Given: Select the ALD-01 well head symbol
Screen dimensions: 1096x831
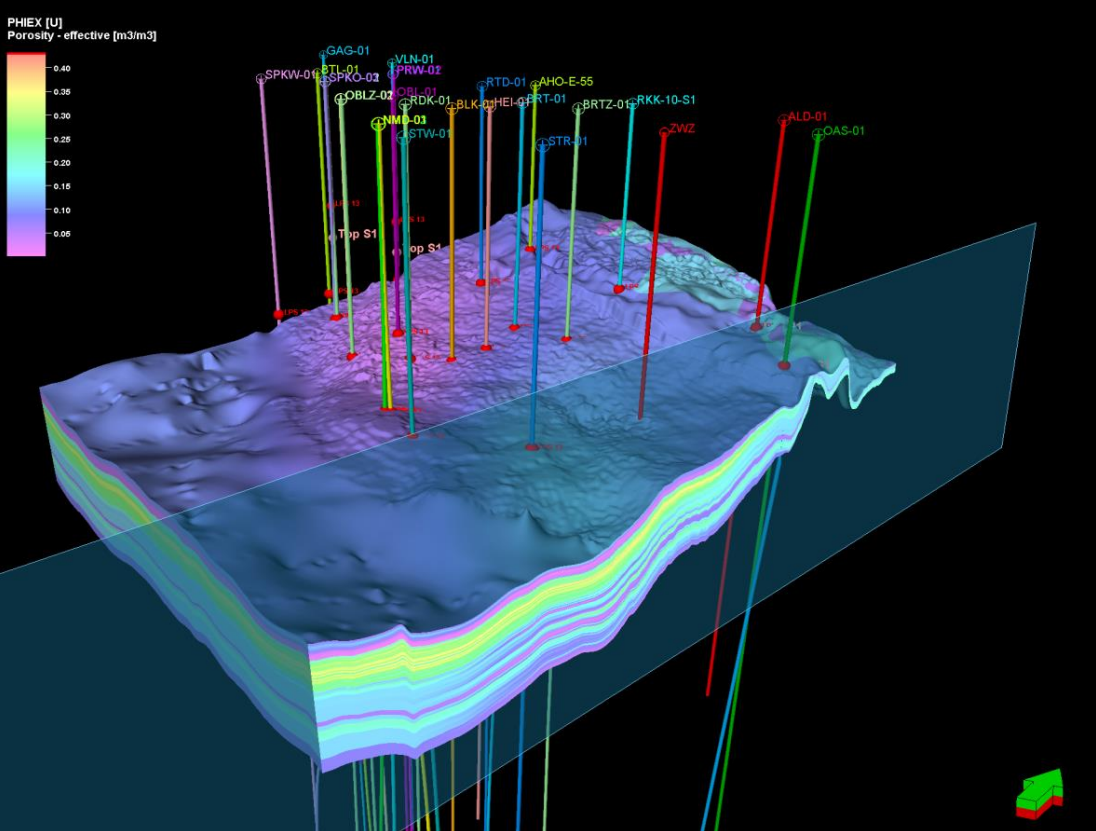Looking at the screenshot, I should (x=784, y=120).
